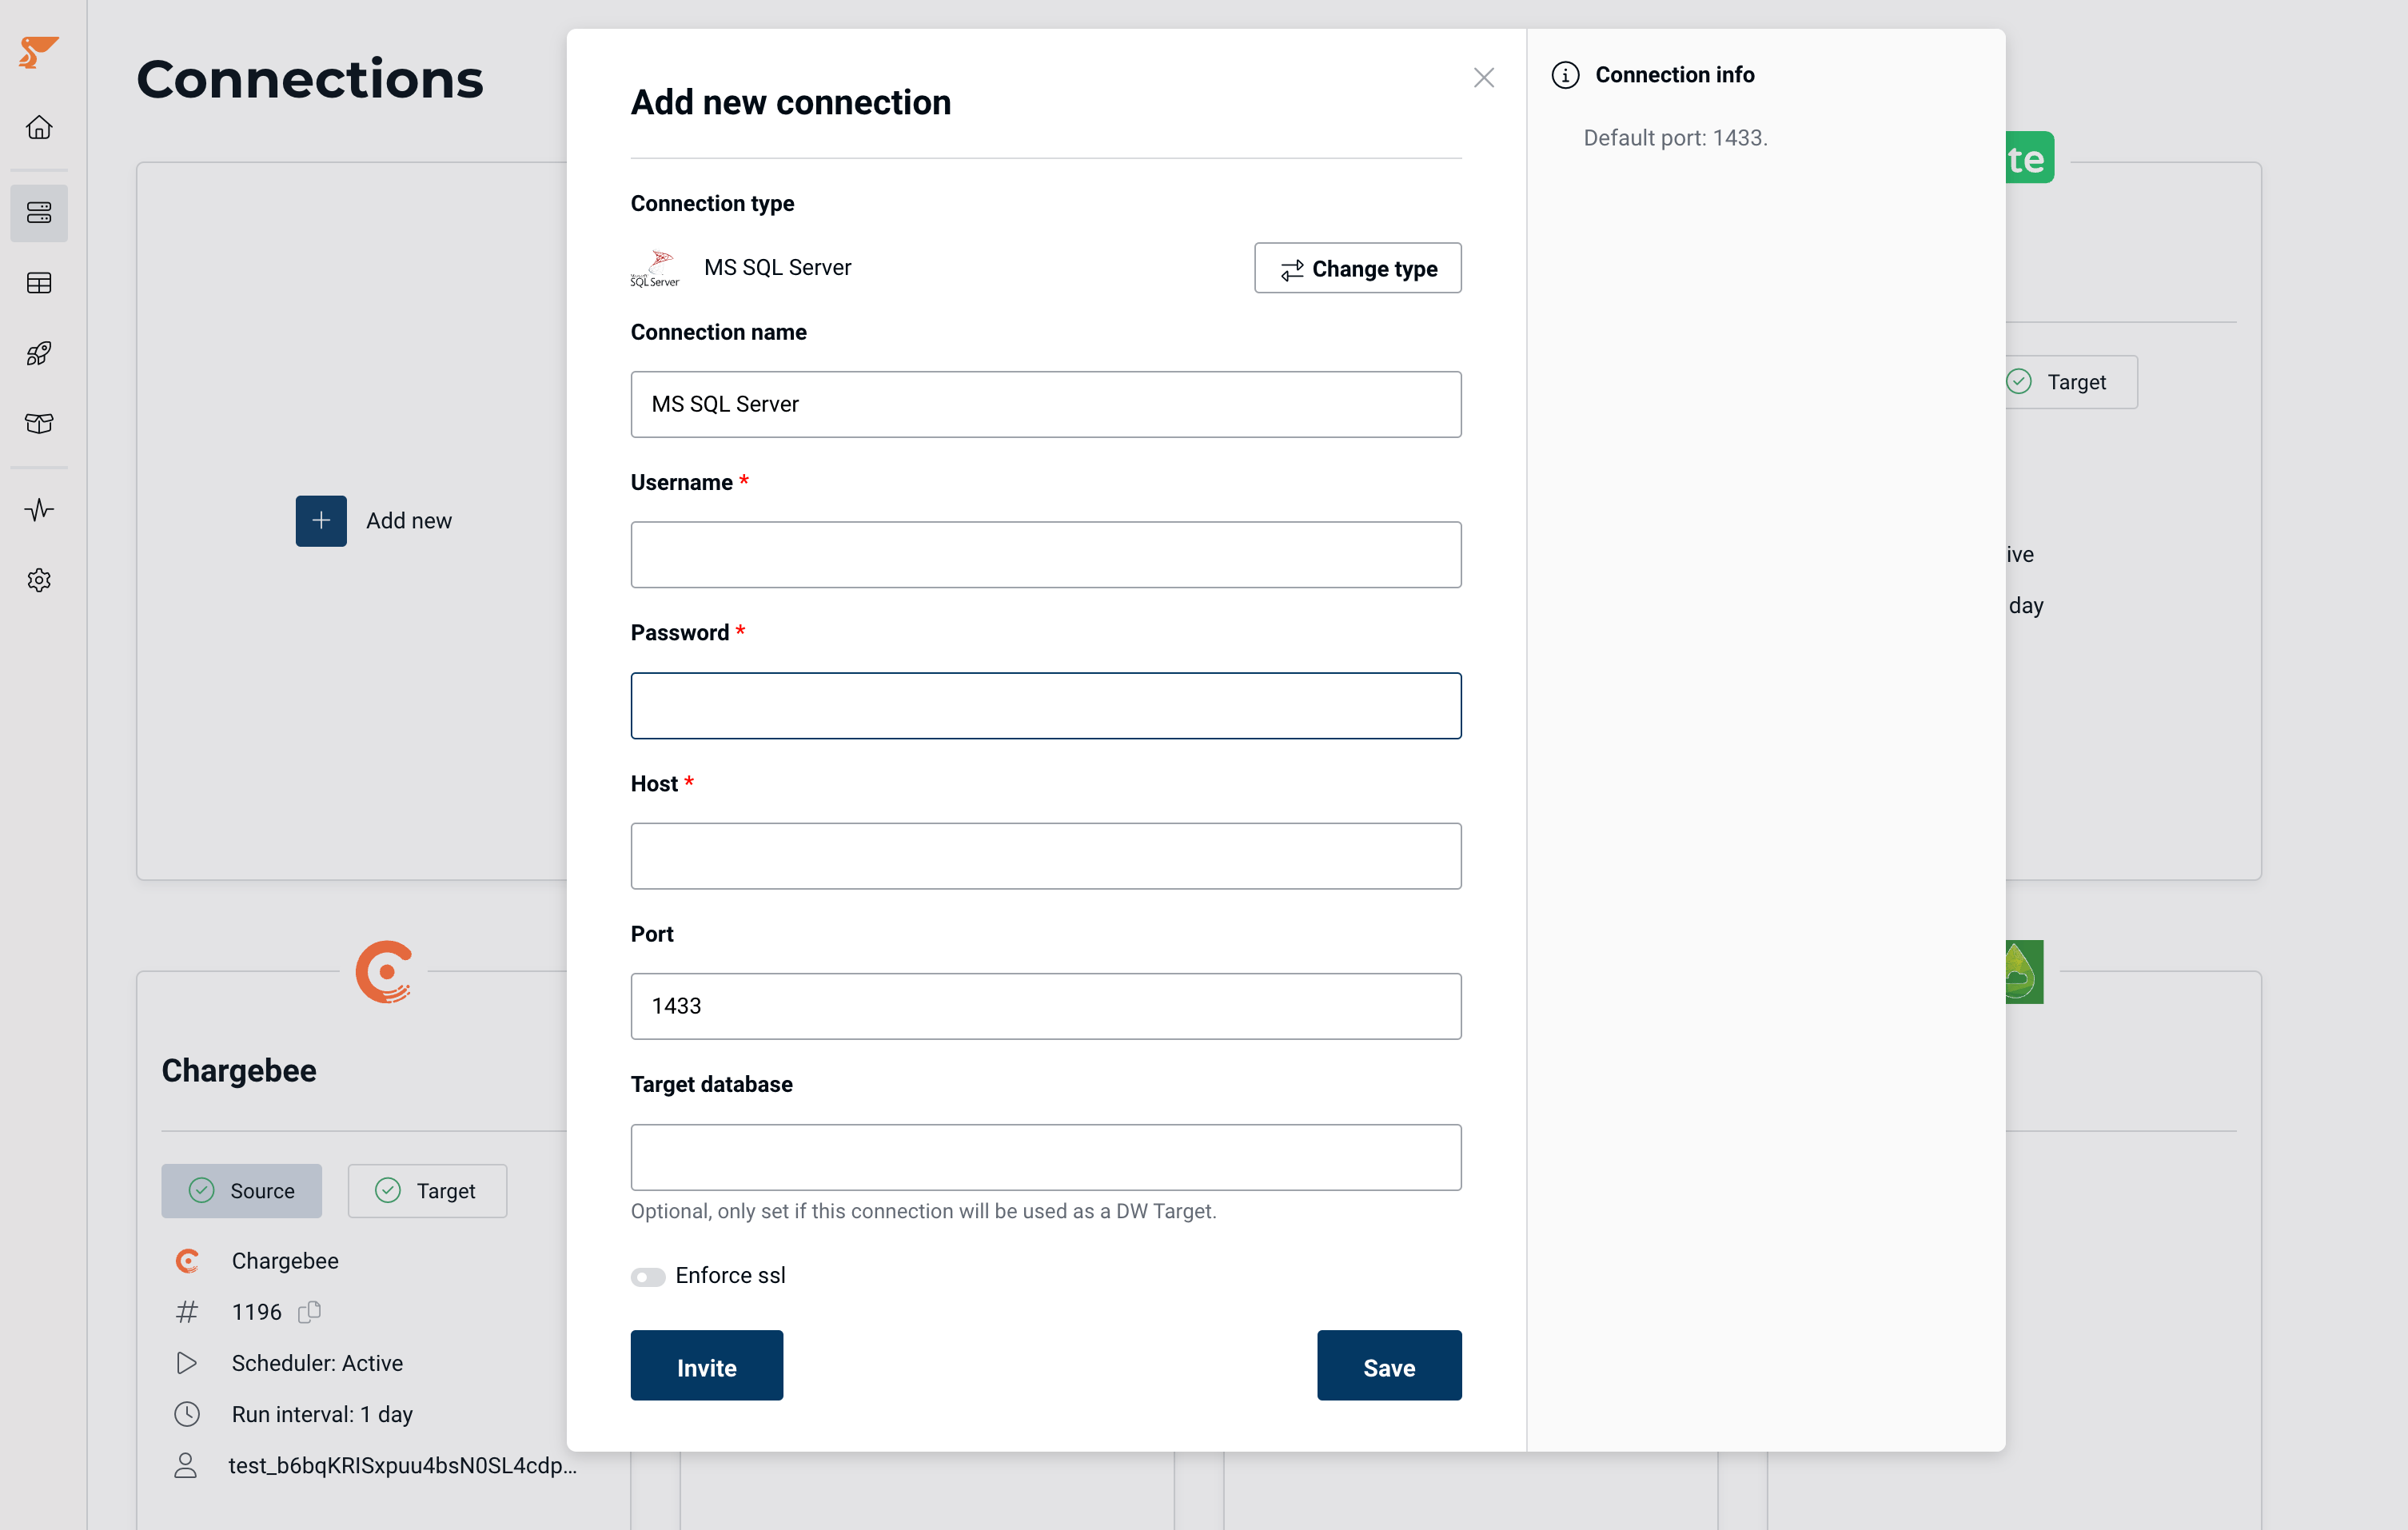Click the MS SQL Server logo icon
The width and height of the screenshot is (2408, 1530).
pos(655,268)
